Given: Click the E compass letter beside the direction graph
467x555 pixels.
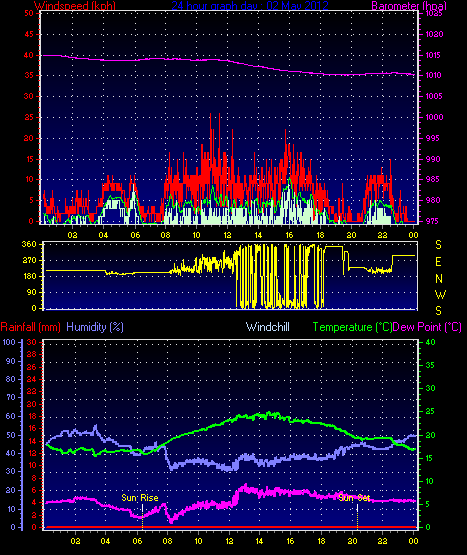Looking at the screenshot, I should (x=438, y=262).
